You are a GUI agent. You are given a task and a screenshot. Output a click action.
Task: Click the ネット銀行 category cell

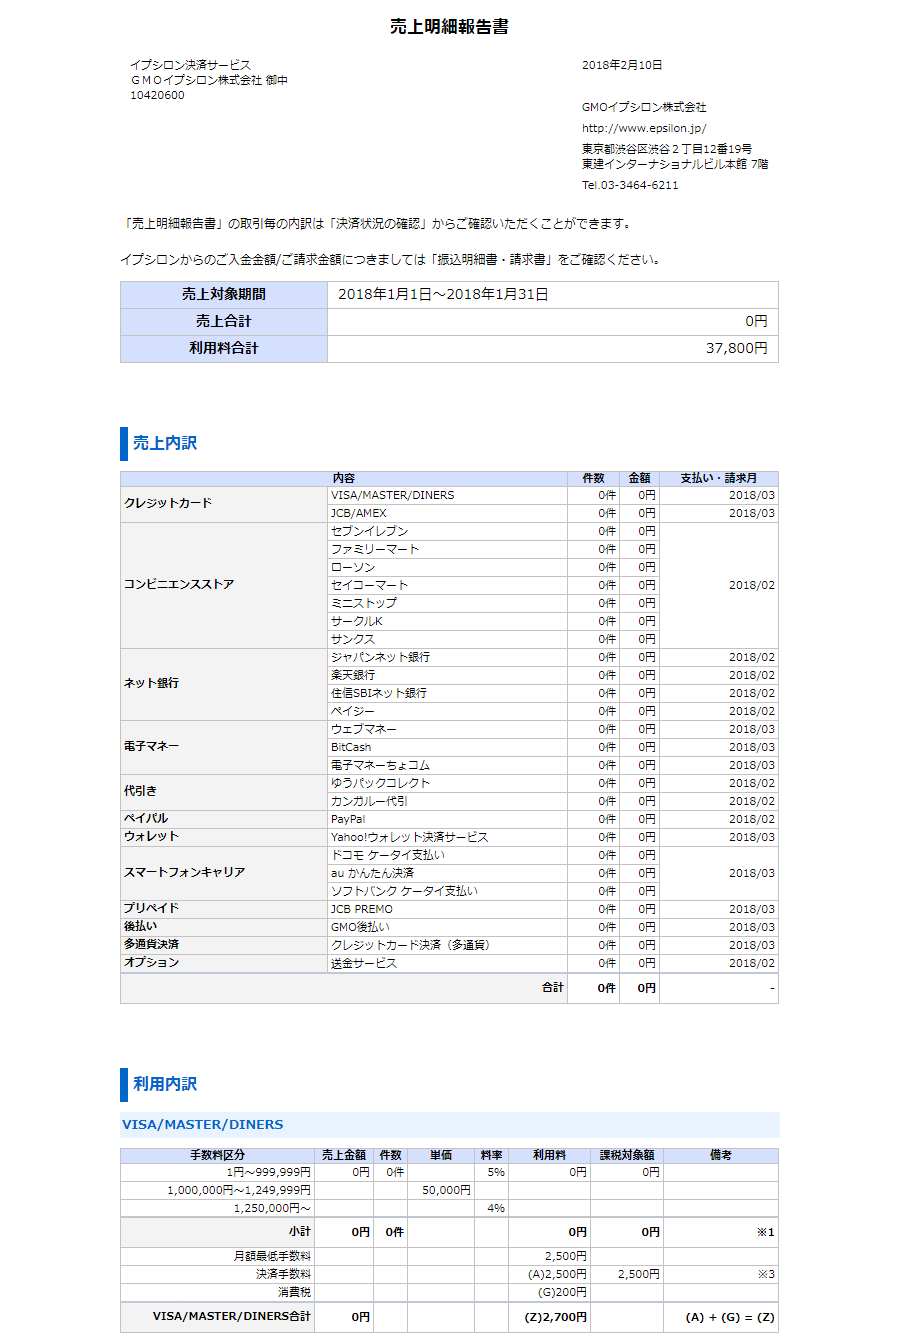point(224,684)
